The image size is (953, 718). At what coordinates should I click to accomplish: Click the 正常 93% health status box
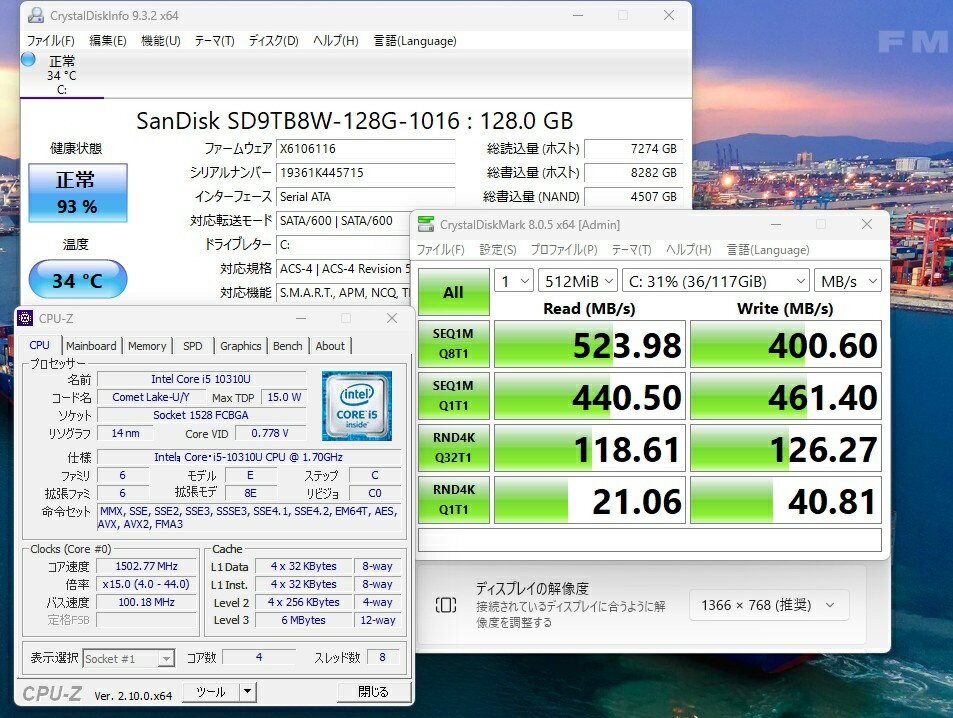tap(77, 193)
